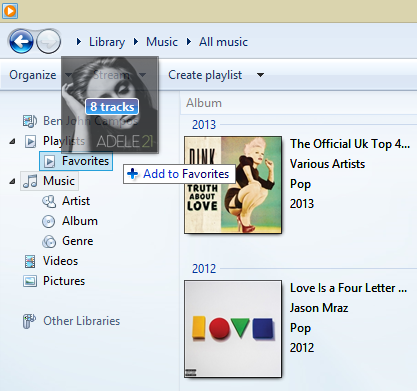Click the Videos filmstrip icon
This screenshot has width=417, height=391.
point(30,261)
